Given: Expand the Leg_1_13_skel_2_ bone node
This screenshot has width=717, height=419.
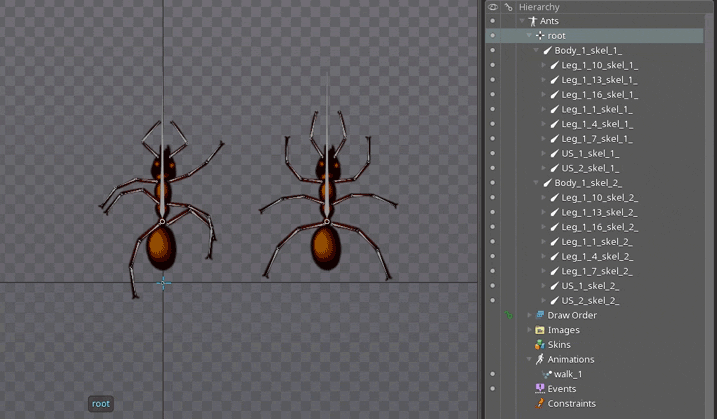Looking at the screenshot, I should click(x=544, y=212).
